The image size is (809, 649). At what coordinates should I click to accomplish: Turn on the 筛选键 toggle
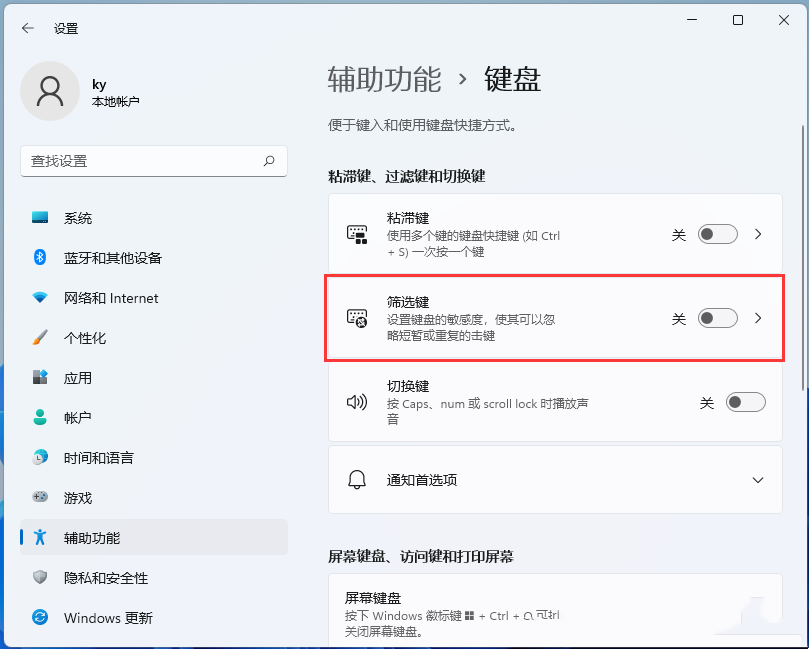(717, 317)
